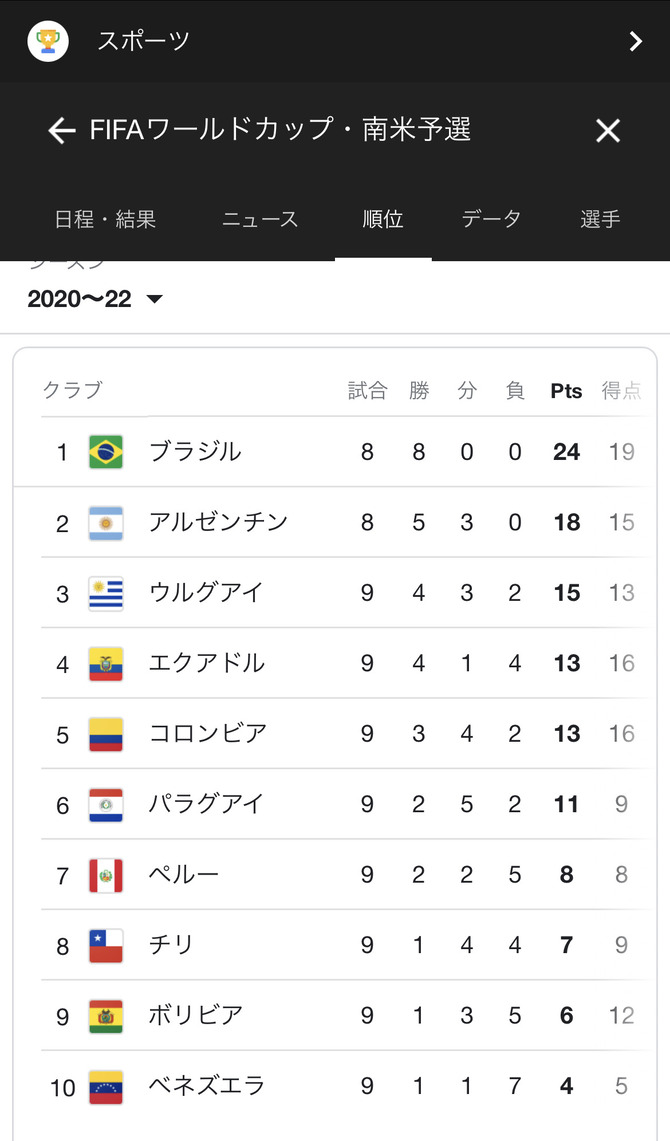Open the データ tab

point(491,219)
